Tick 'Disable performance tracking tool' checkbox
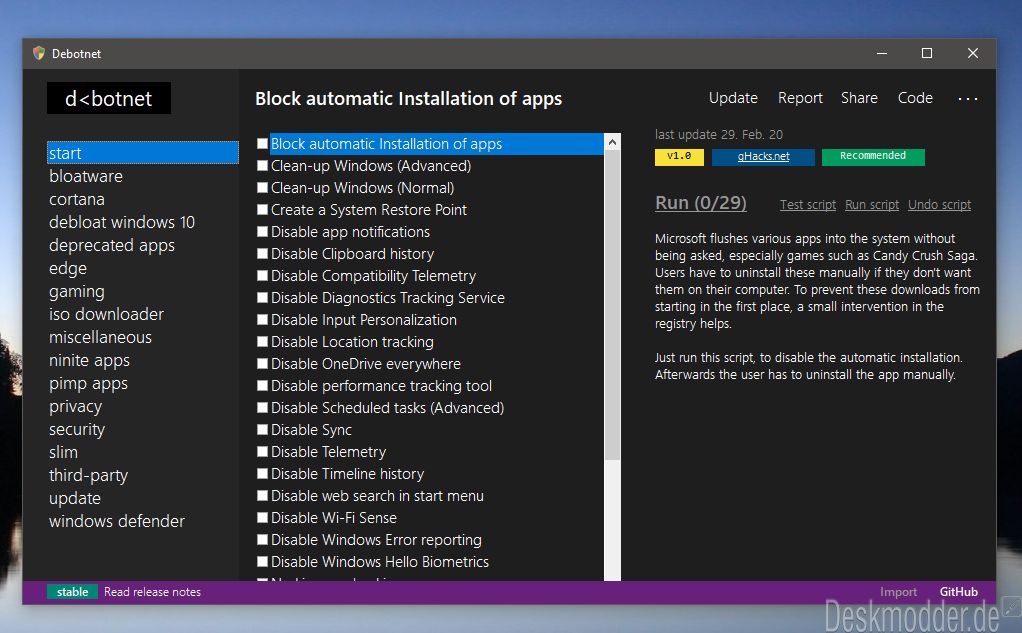This screenshot has width=1022, height=633. [x=262, y=385]
